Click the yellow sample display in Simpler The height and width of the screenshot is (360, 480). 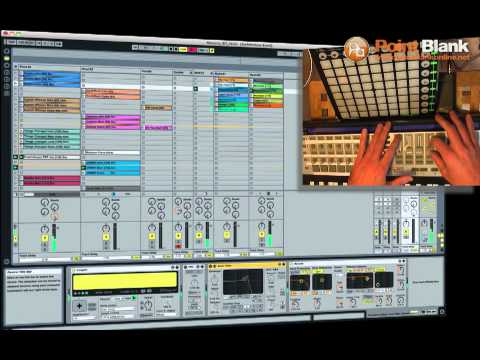pyautogui.click(x=125, y=281)
